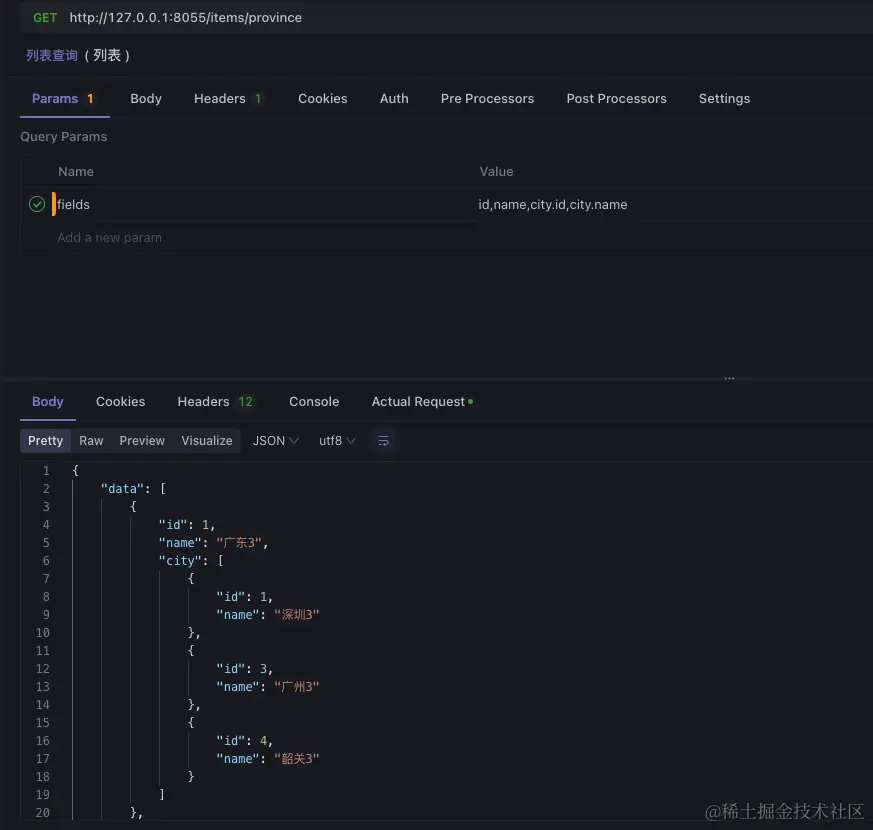Open the utf8 encoding dropdown

(x=337, y=441)
